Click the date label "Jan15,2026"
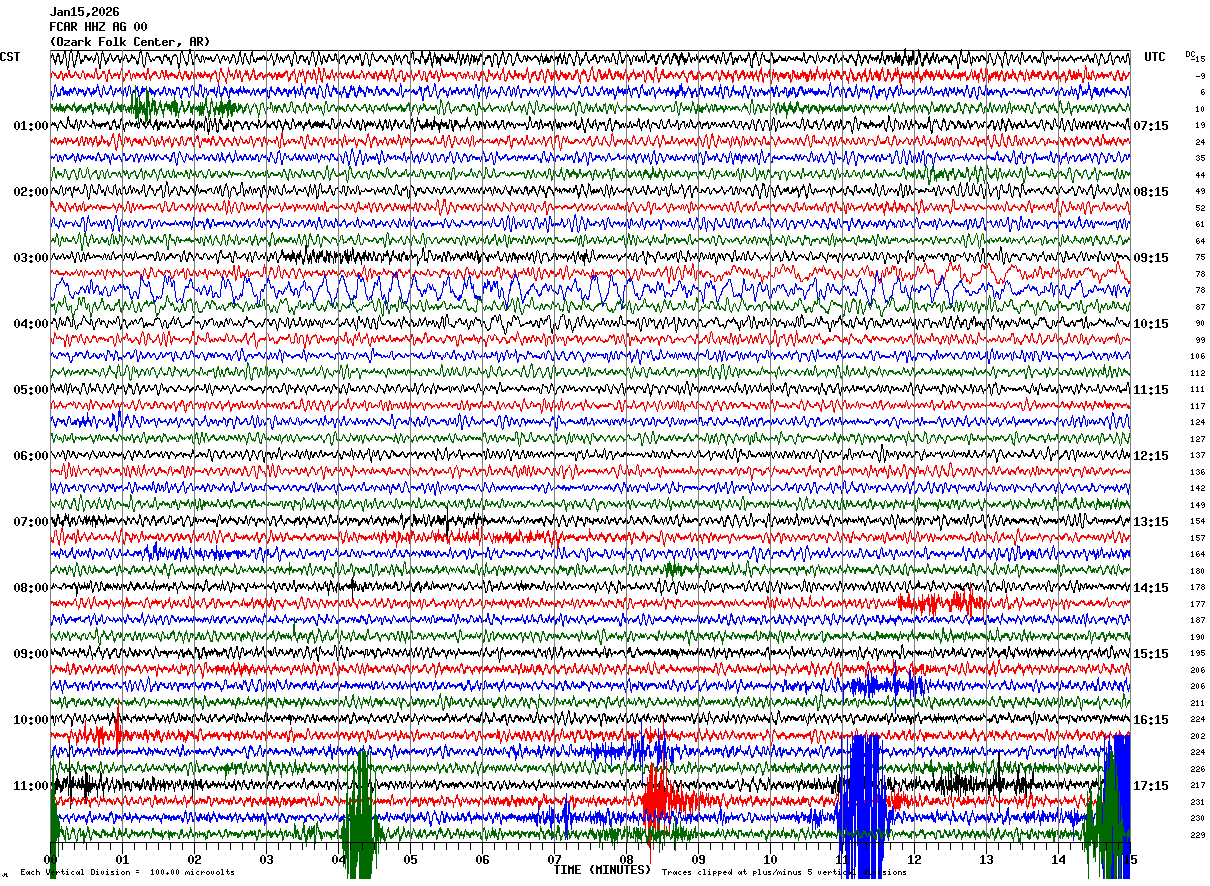 point(84,12)
